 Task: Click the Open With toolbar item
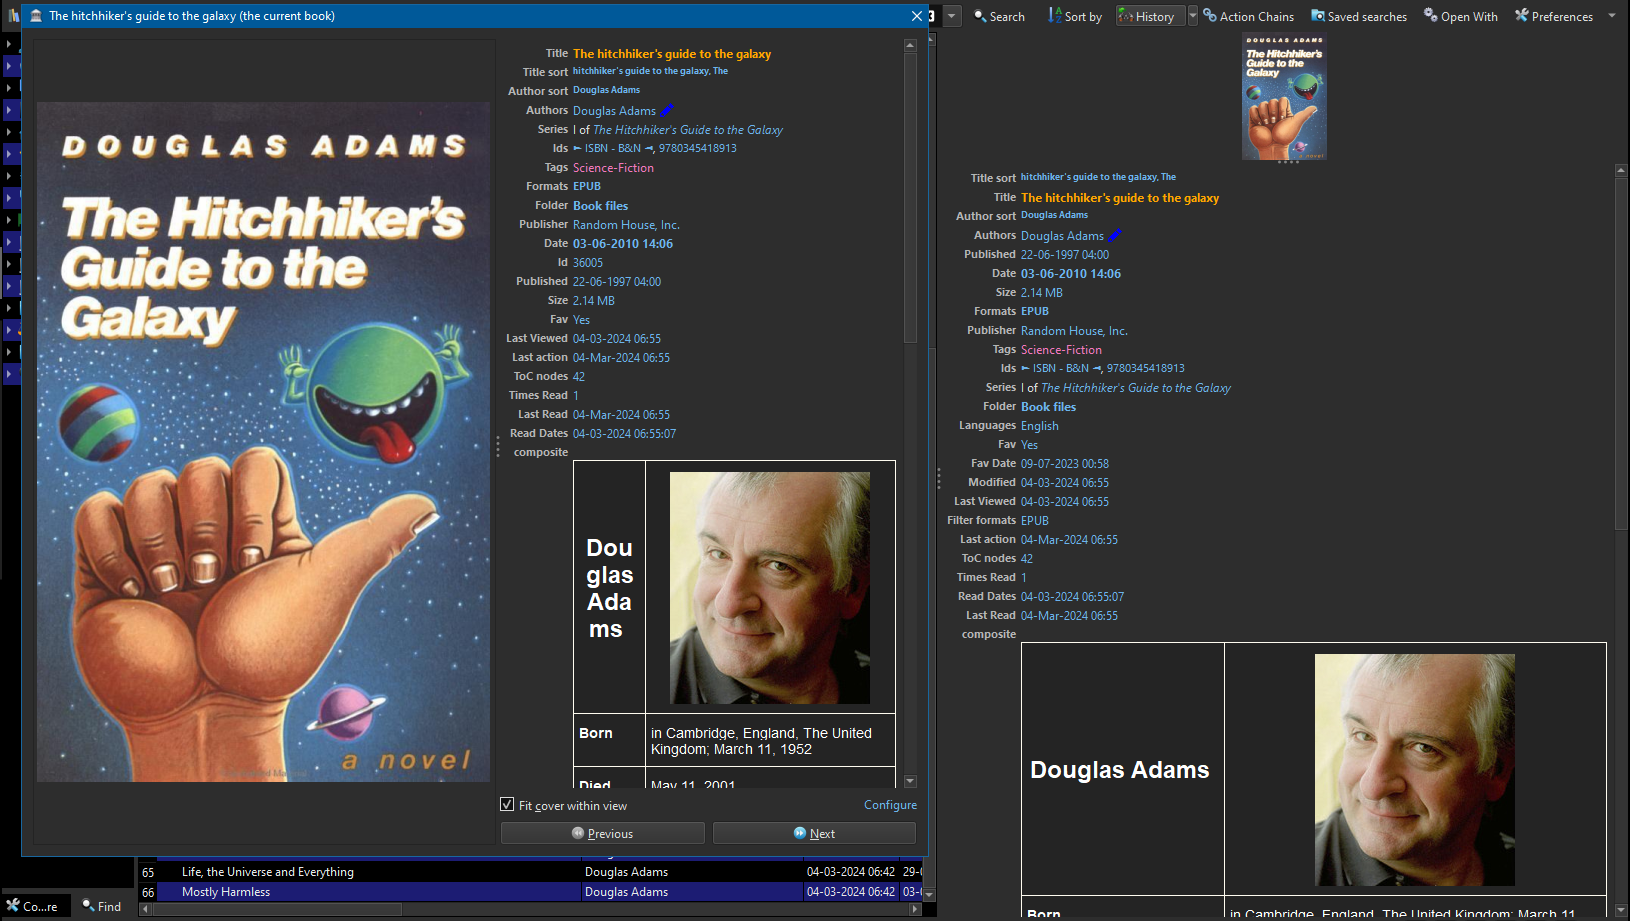[x=1460, y=16]
